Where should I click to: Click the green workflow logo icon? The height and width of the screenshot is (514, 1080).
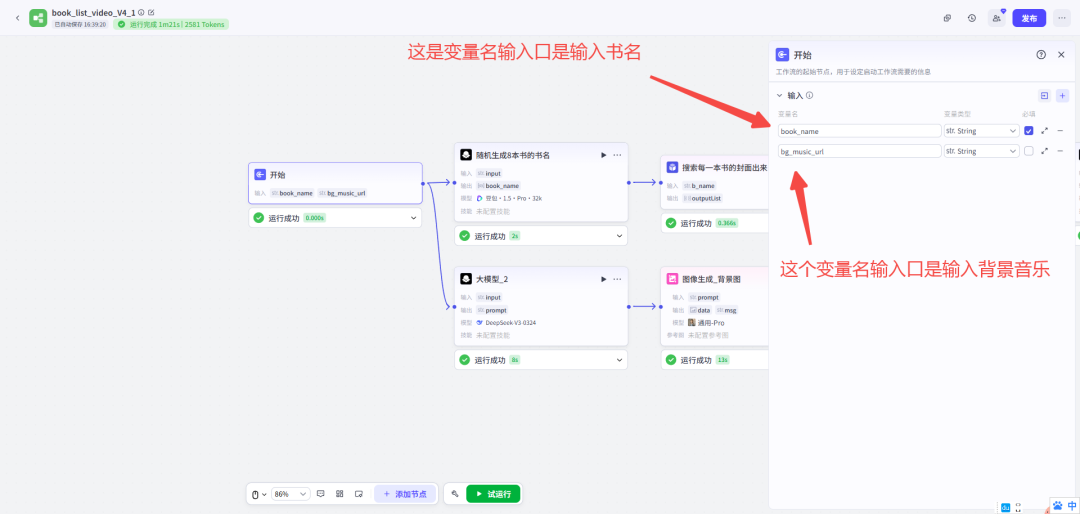(38, 18)
